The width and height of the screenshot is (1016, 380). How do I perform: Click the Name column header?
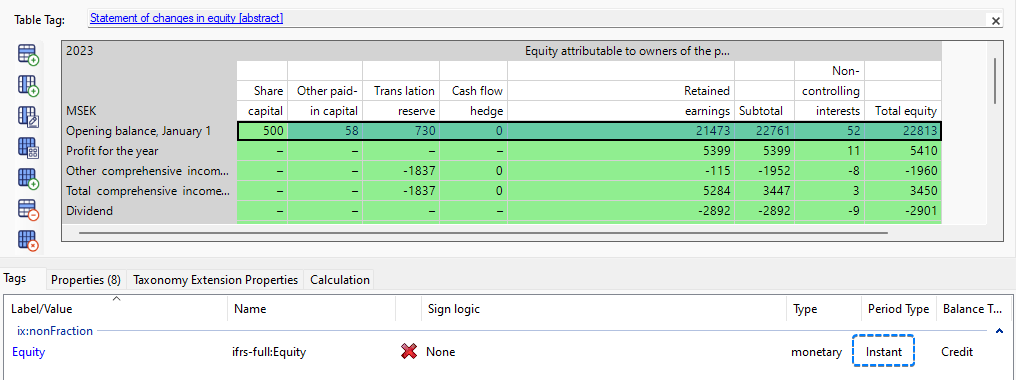point(311,309)
